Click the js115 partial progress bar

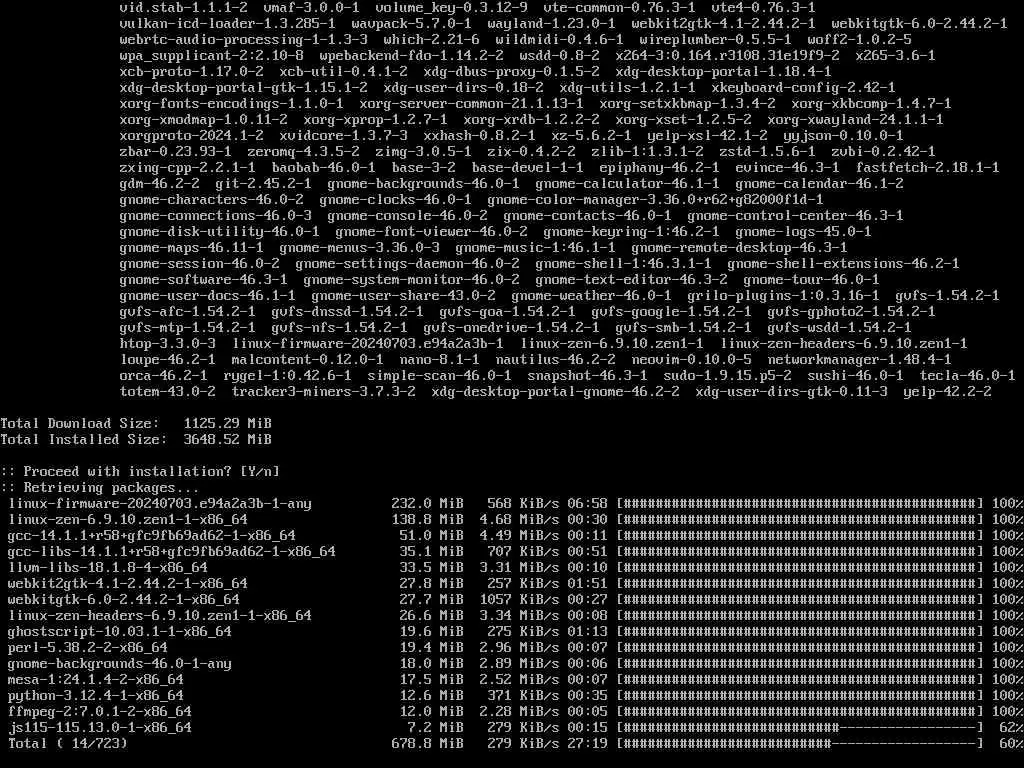800,728
